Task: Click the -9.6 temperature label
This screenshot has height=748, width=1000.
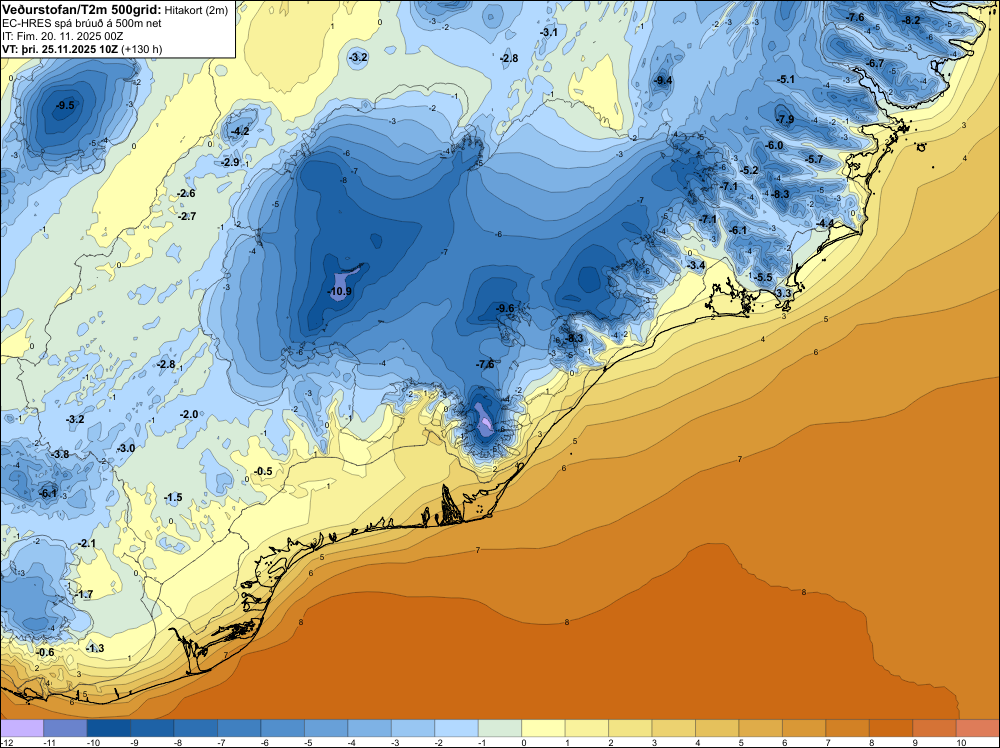Action: [504, 308]
